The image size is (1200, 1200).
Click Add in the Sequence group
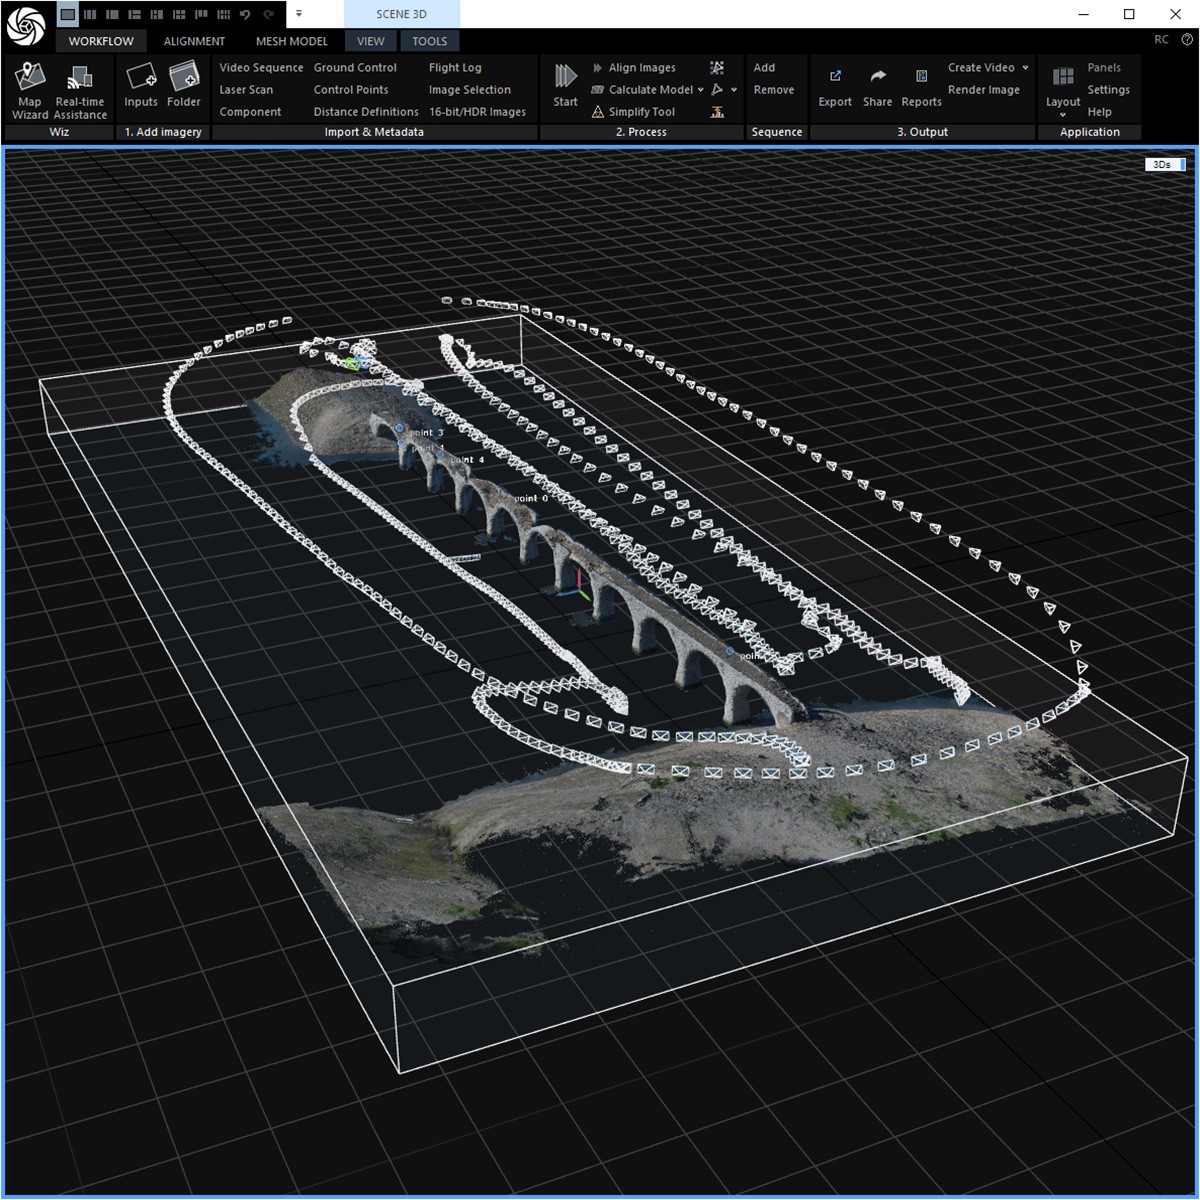coord(764,68)
